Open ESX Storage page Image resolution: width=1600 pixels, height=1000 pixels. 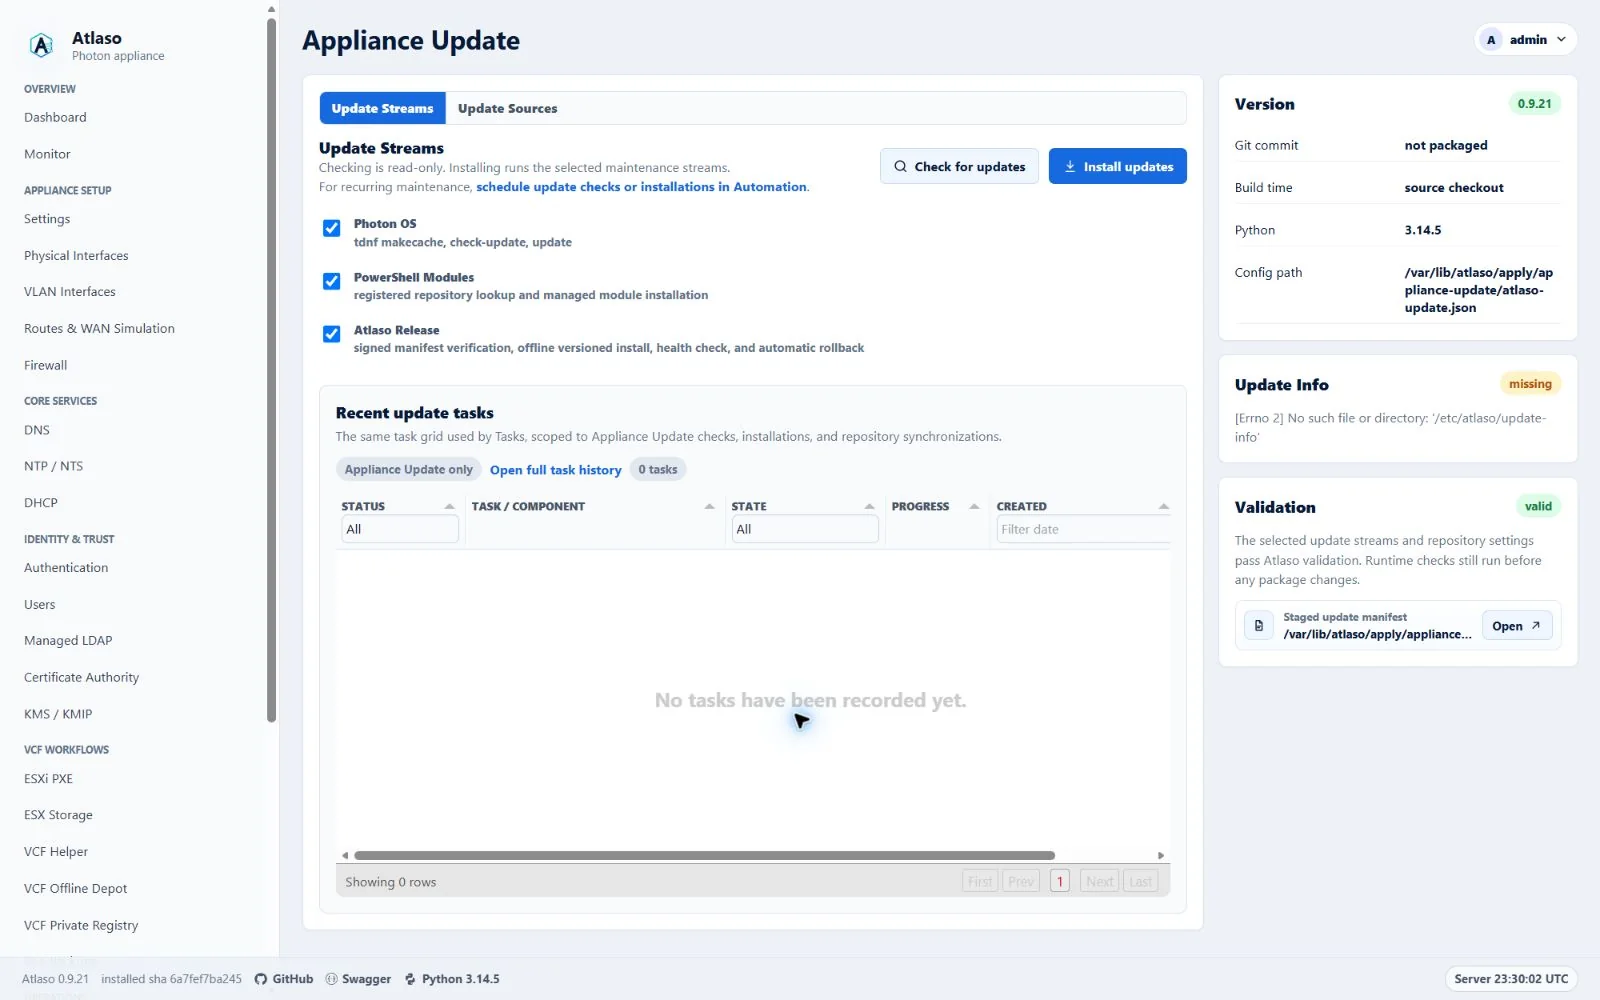pos(58,816)
